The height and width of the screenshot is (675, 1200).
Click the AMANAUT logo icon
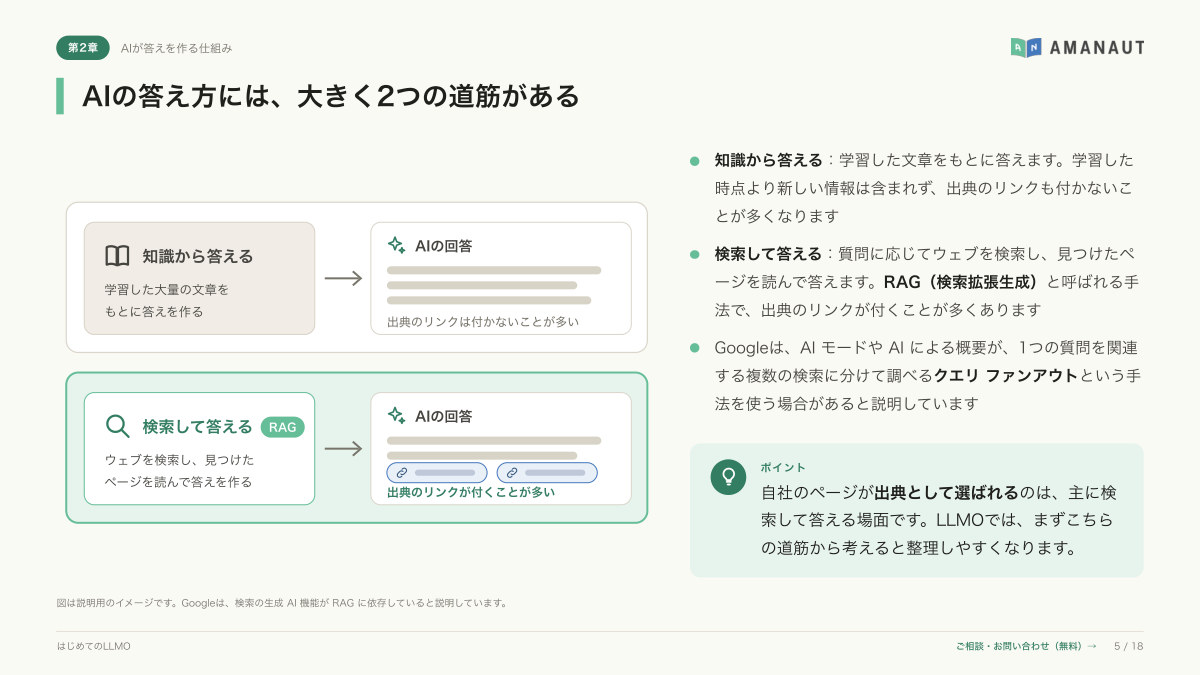tap(1026, 47)
